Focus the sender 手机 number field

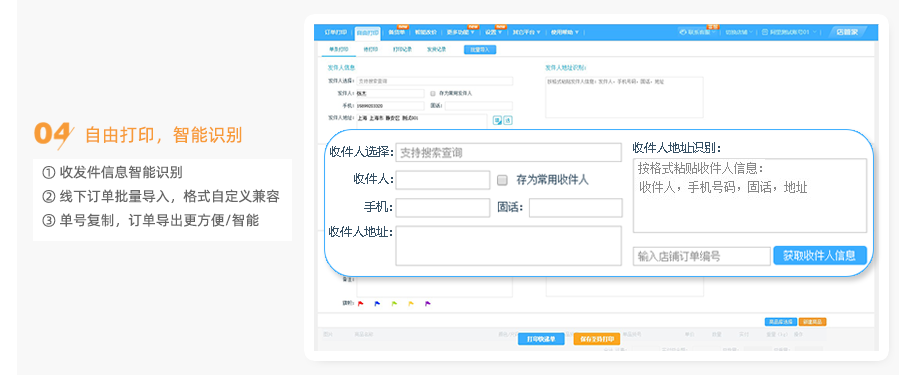pyautogui.click(x=390, y=106)
